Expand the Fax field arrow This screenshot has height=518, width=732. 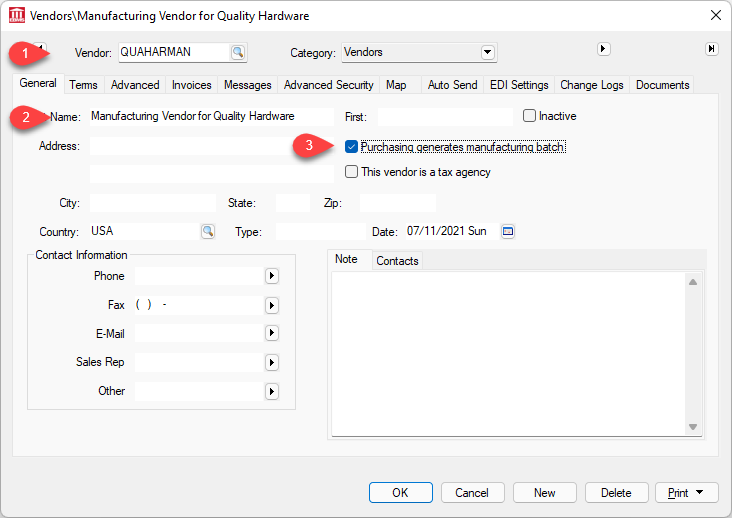(272, 305)
